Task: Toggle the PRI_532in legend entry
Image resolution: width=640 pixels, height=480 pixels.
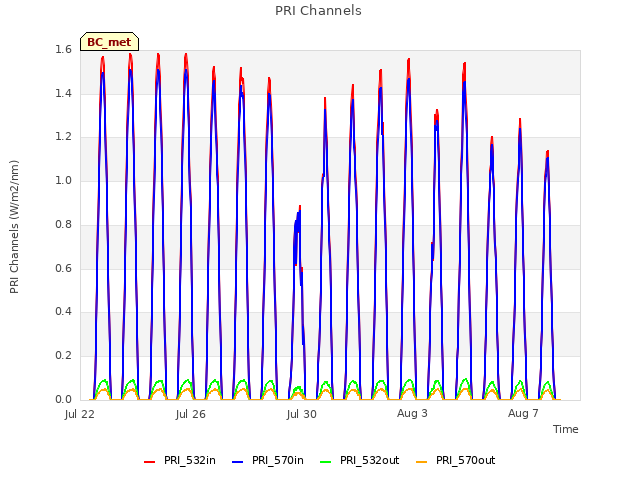Action: pos(180,461)
